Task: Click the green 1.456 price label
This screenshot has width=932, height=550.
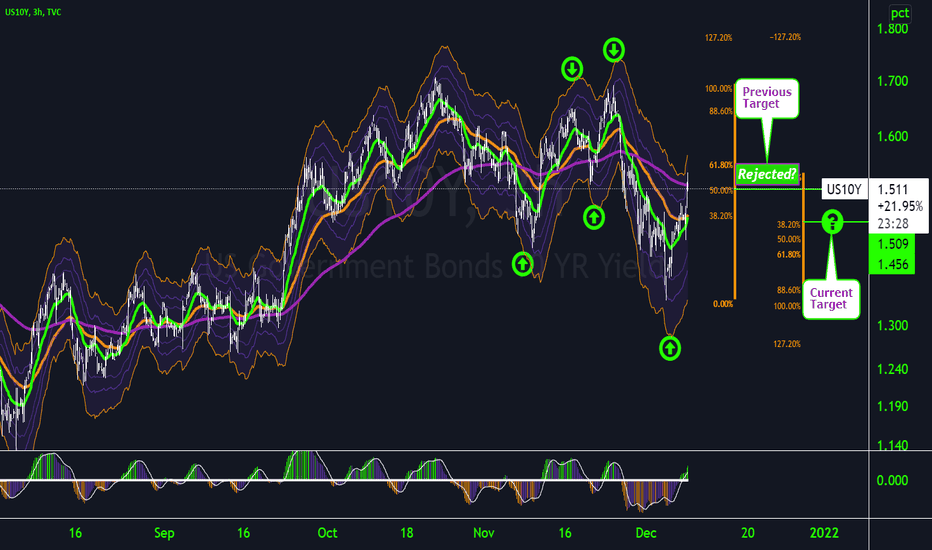Action: 893,265
